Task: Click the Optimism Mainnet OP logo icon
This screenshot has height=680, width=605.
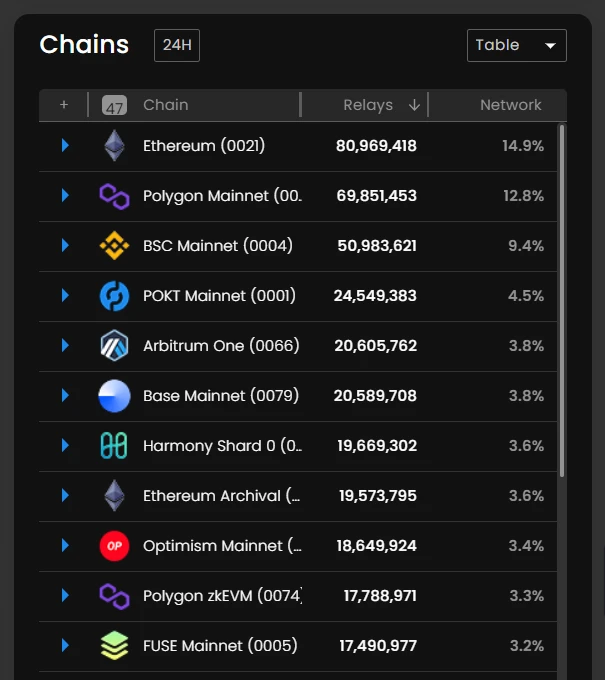Action: [114, 546]
